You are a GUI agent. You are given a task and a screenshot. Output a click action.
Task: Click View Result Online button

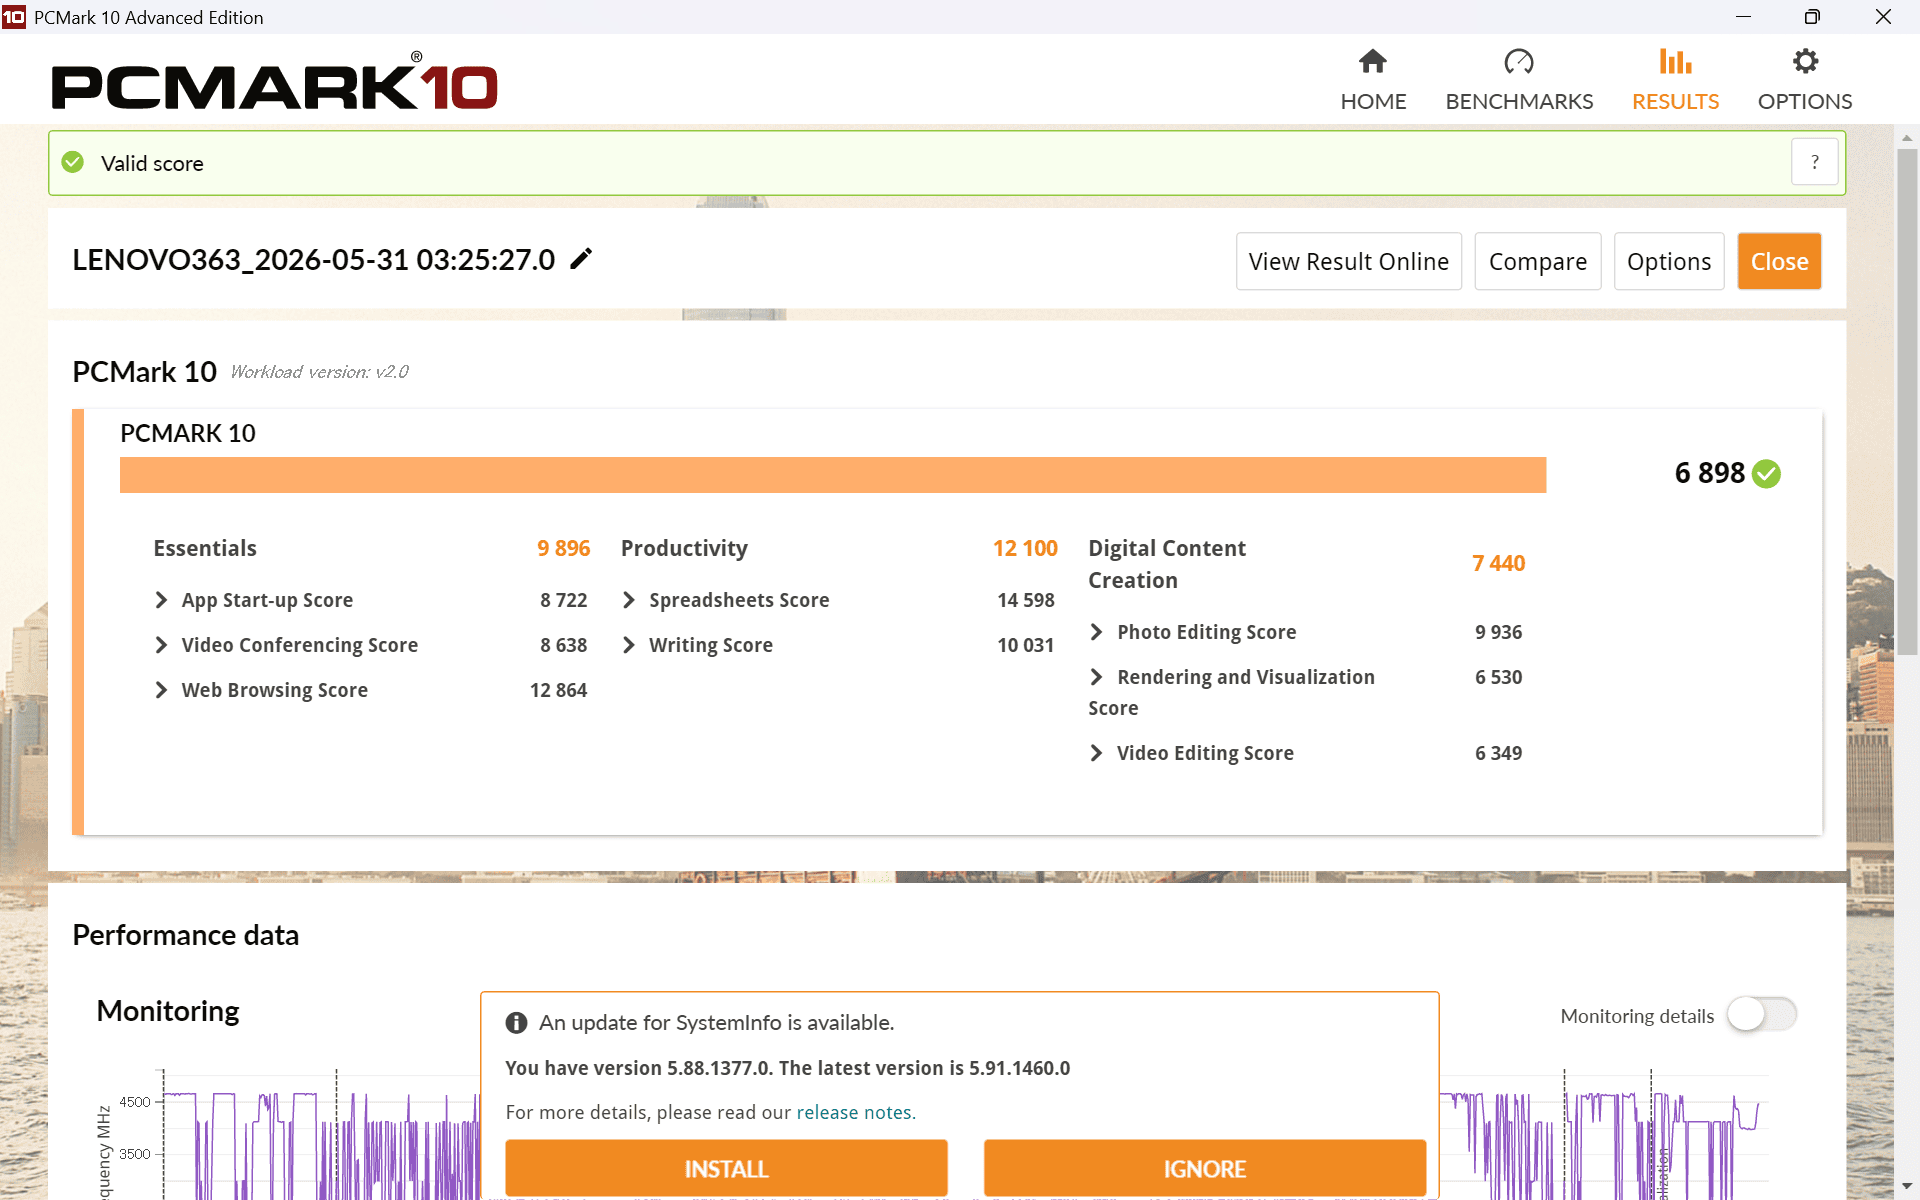pyautogui.click(x=1349, y=261)
